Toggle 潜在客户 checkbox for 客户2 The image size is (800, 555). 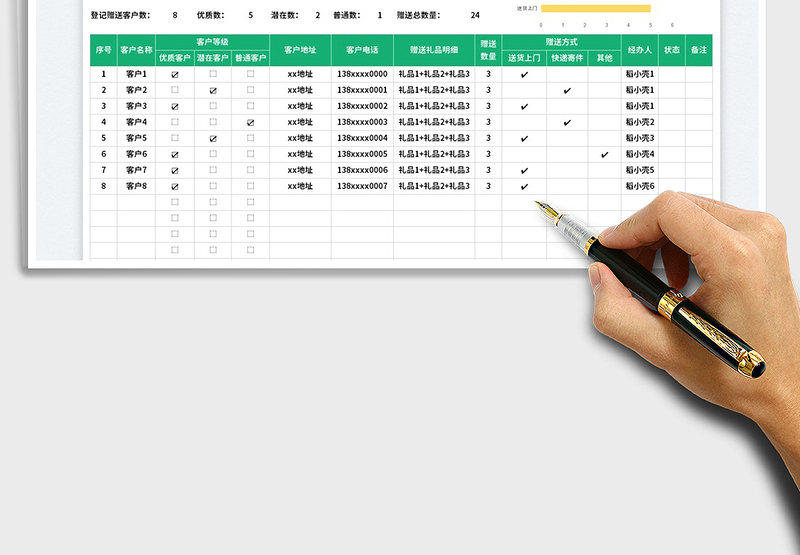point(213,91)
